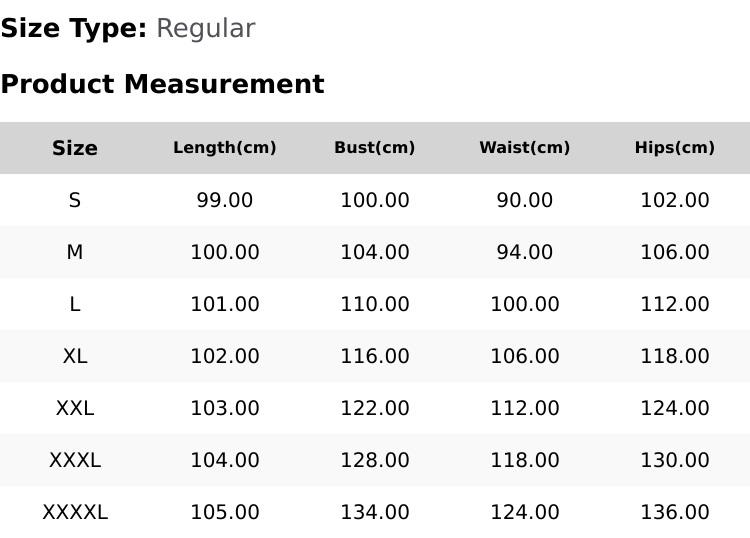The image size is (750, 538).
Task: Click the Size column header
Action: point(75,148)
